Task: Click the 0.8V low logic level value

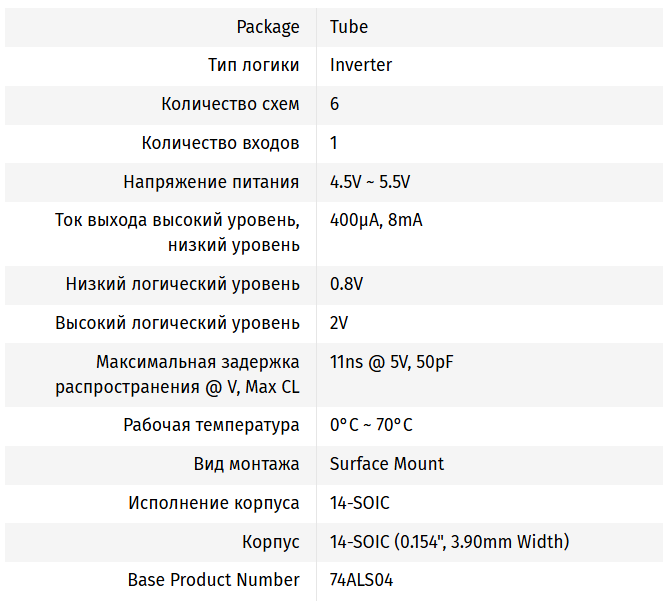Action: pyautogui.click(x=346, y=284)
